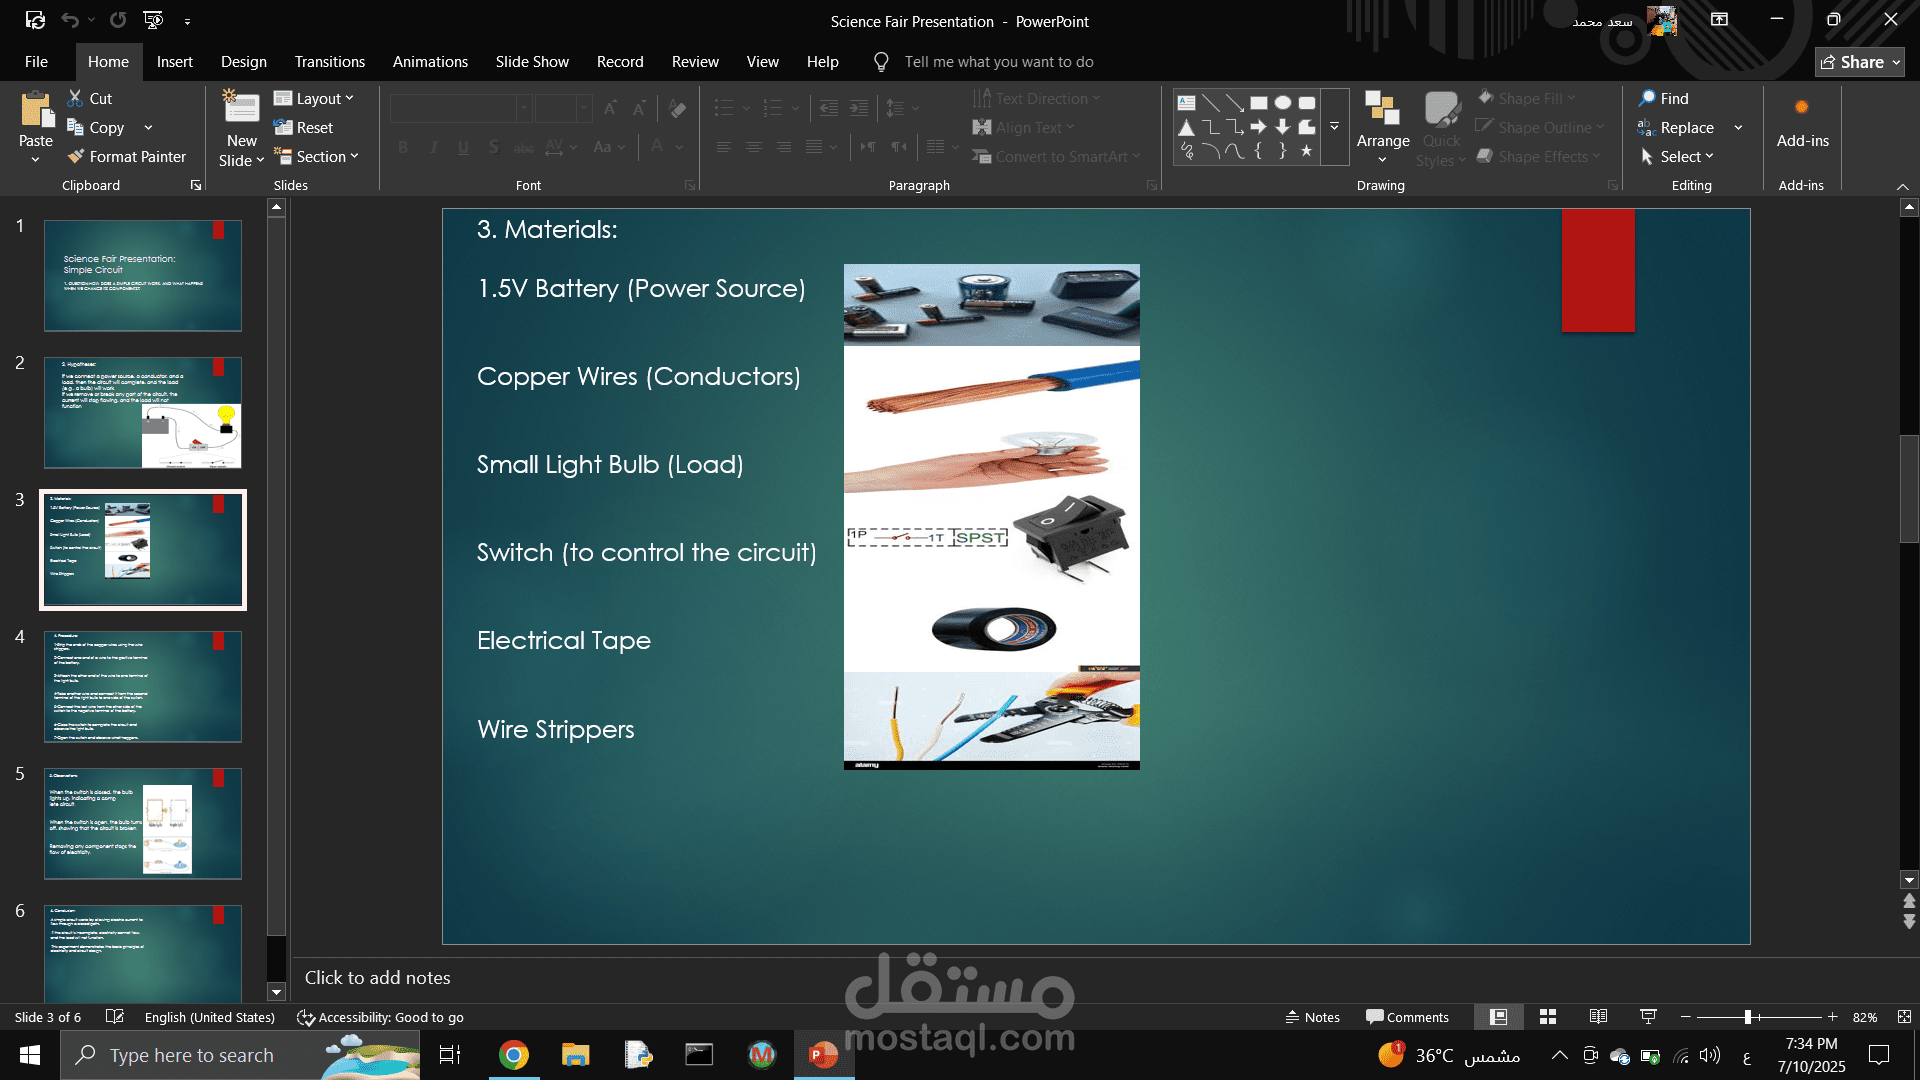Open the Arrange tool

[x=1383, y=128]
